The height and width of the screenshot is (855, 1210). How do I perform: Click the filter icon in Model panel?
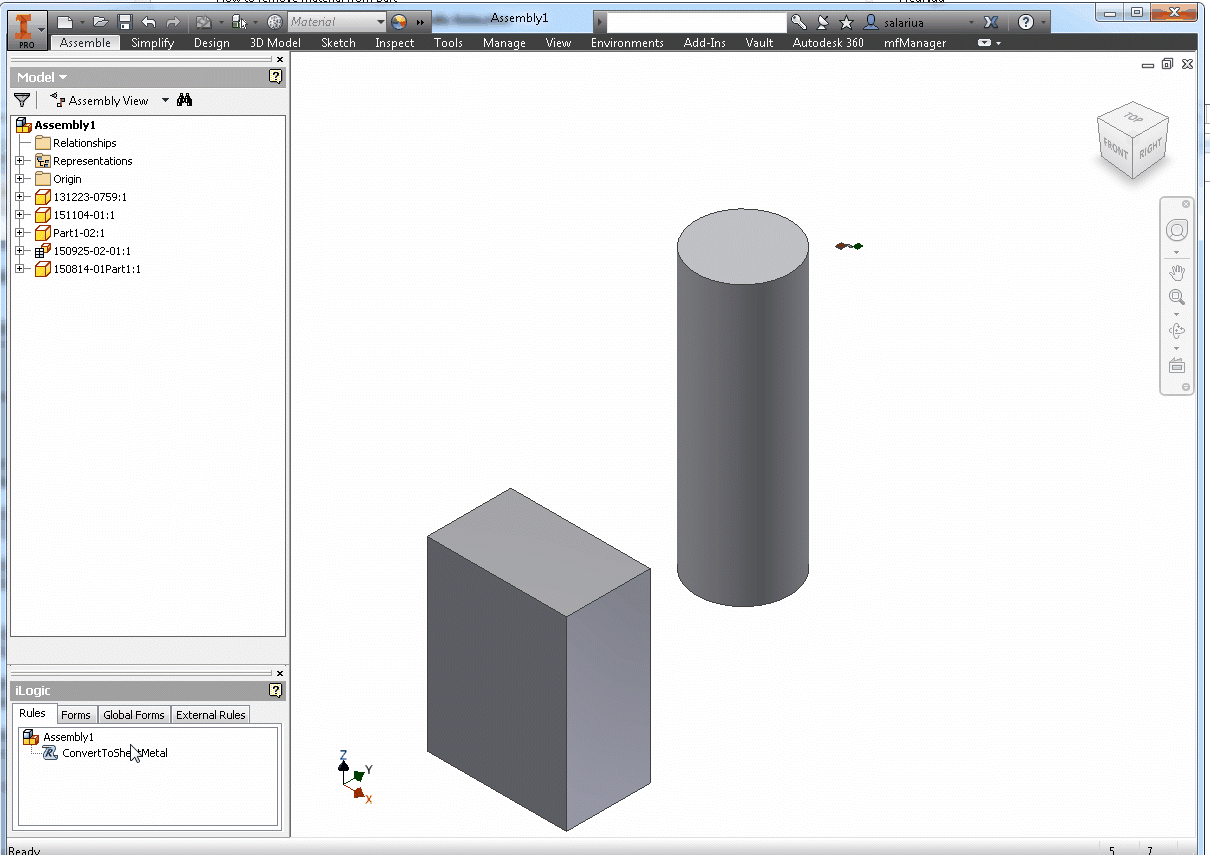(x=22, y=100)
